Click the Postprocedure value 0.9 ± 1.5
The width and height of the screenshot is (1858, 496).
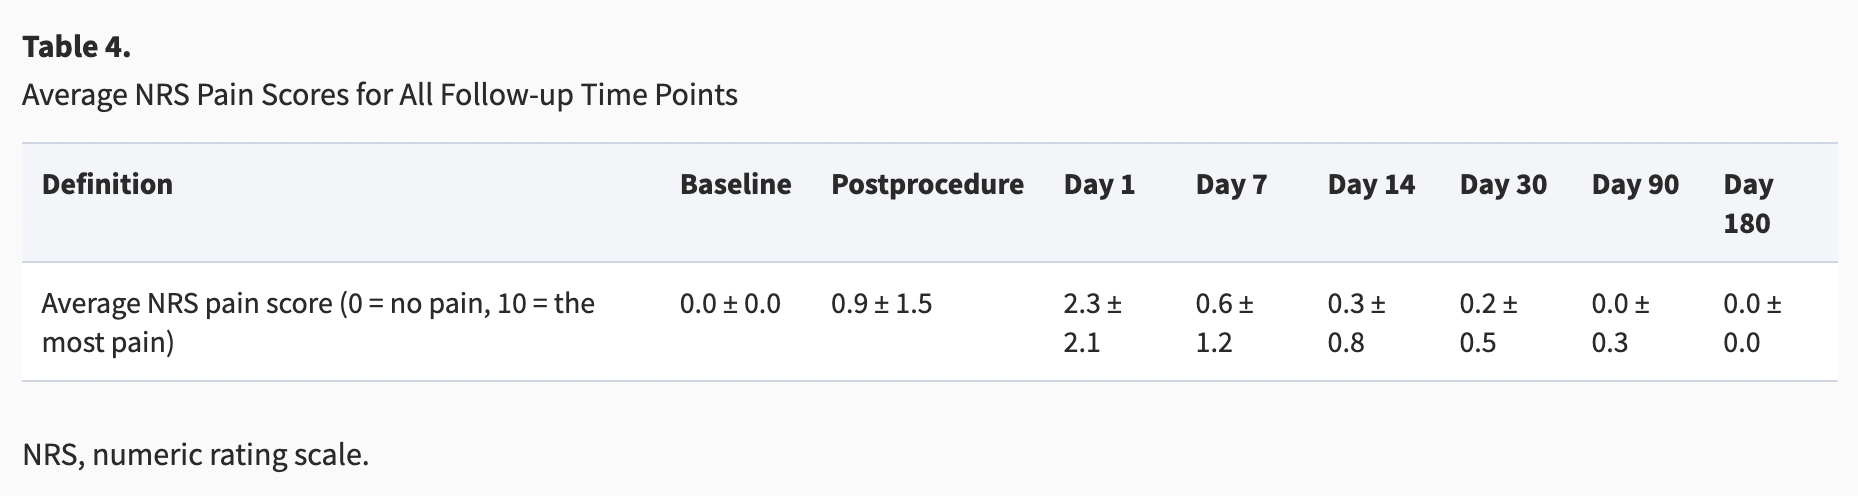click(881, 304)
